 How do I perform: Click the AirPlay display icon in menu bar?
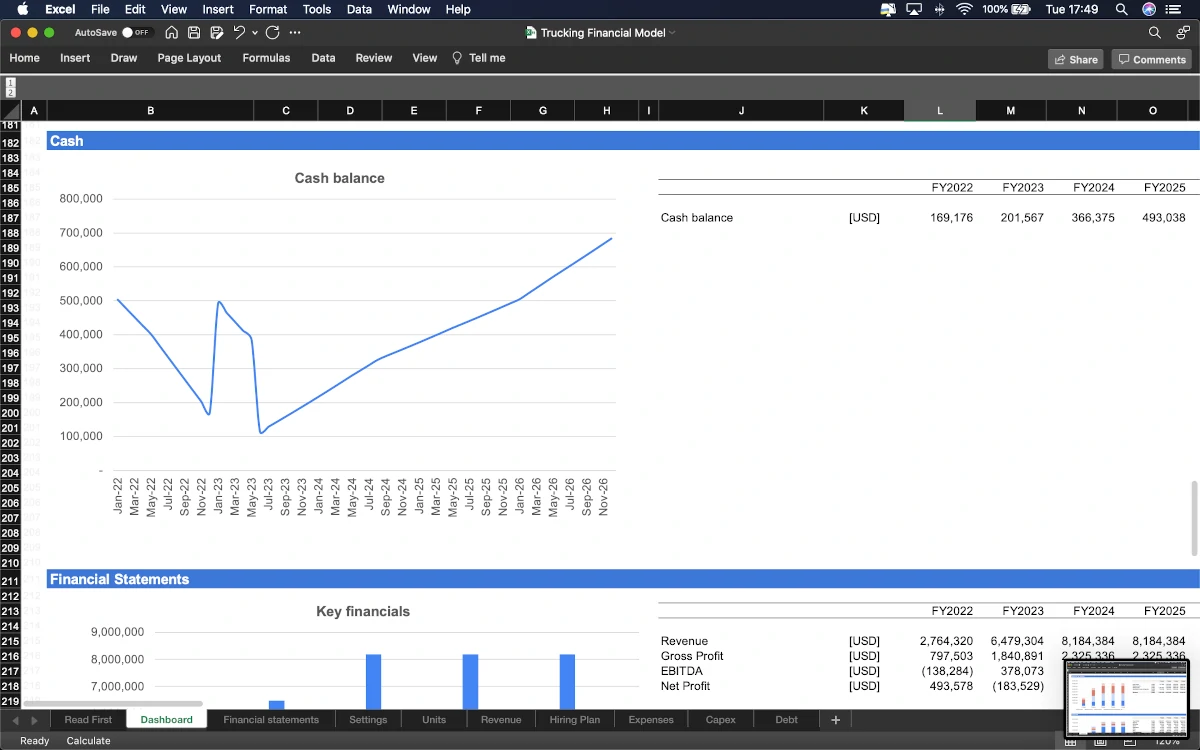pyautogui.click(x=914, y=9)
